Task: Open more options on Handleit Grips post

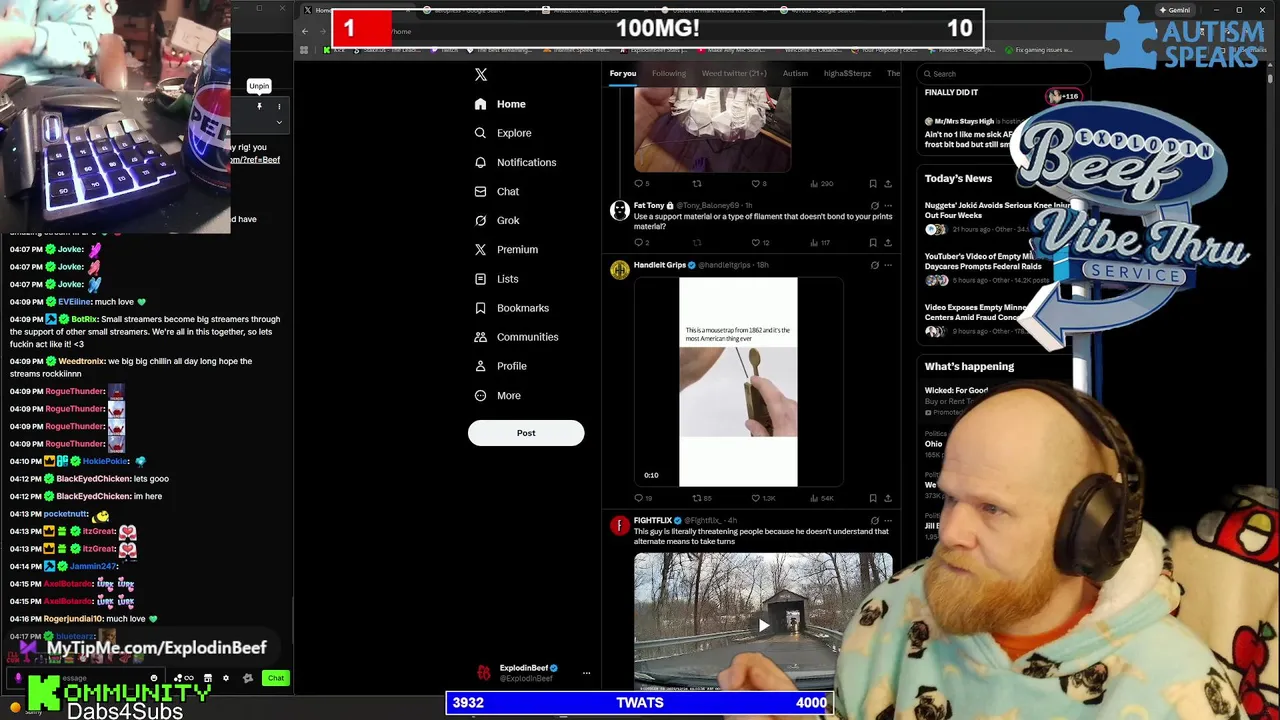Action: click(x=888, y=265)
